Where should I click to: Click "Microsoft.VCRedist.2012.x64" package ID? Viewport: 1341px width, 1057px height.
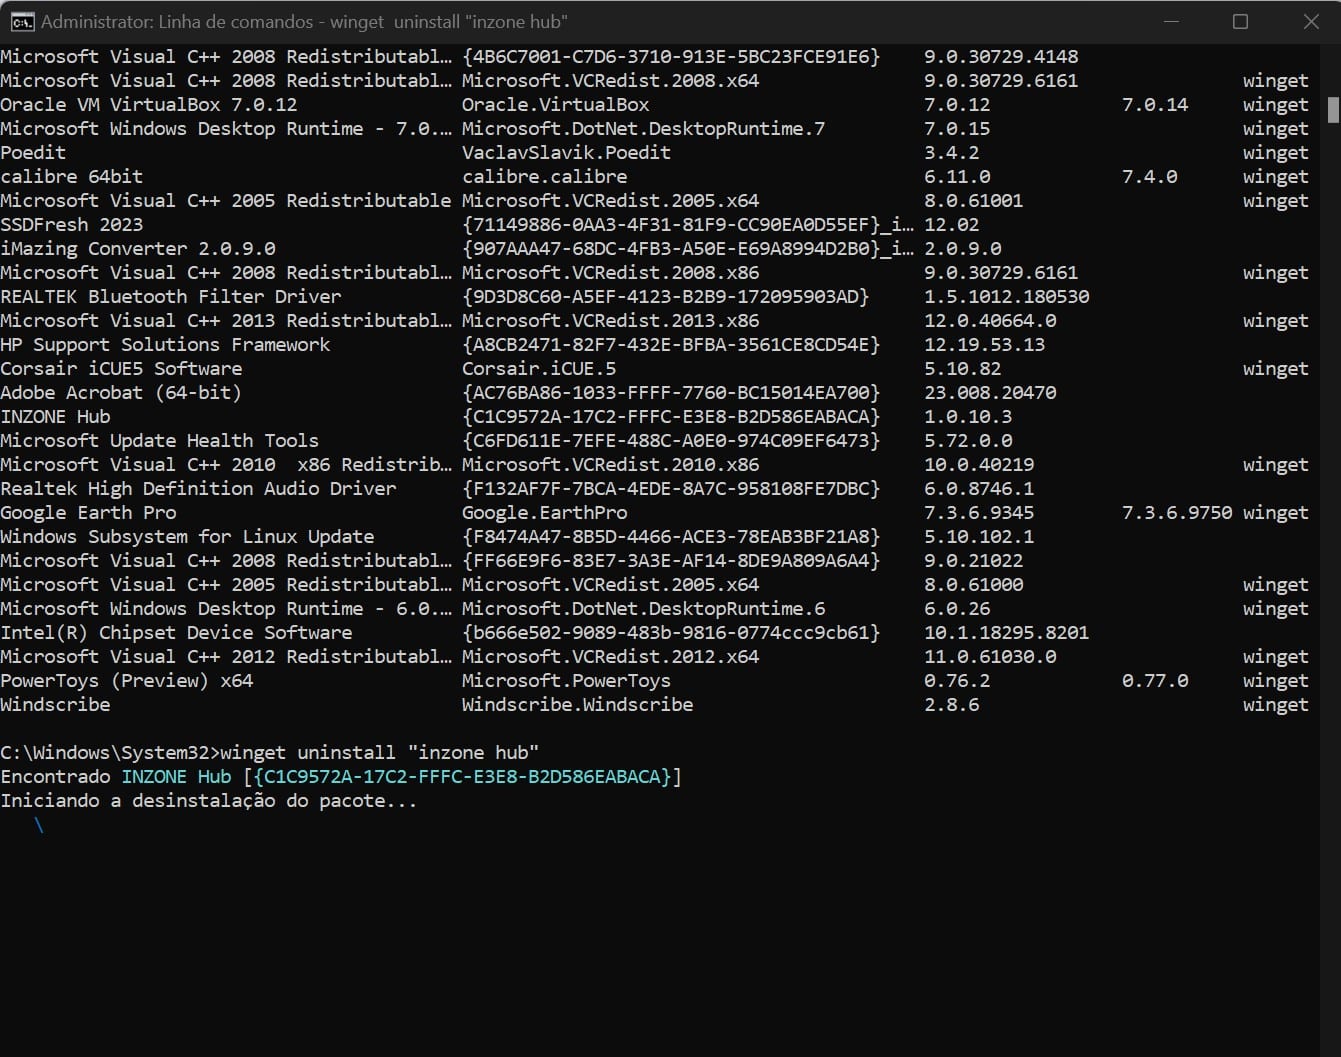[x=610, y=656]
